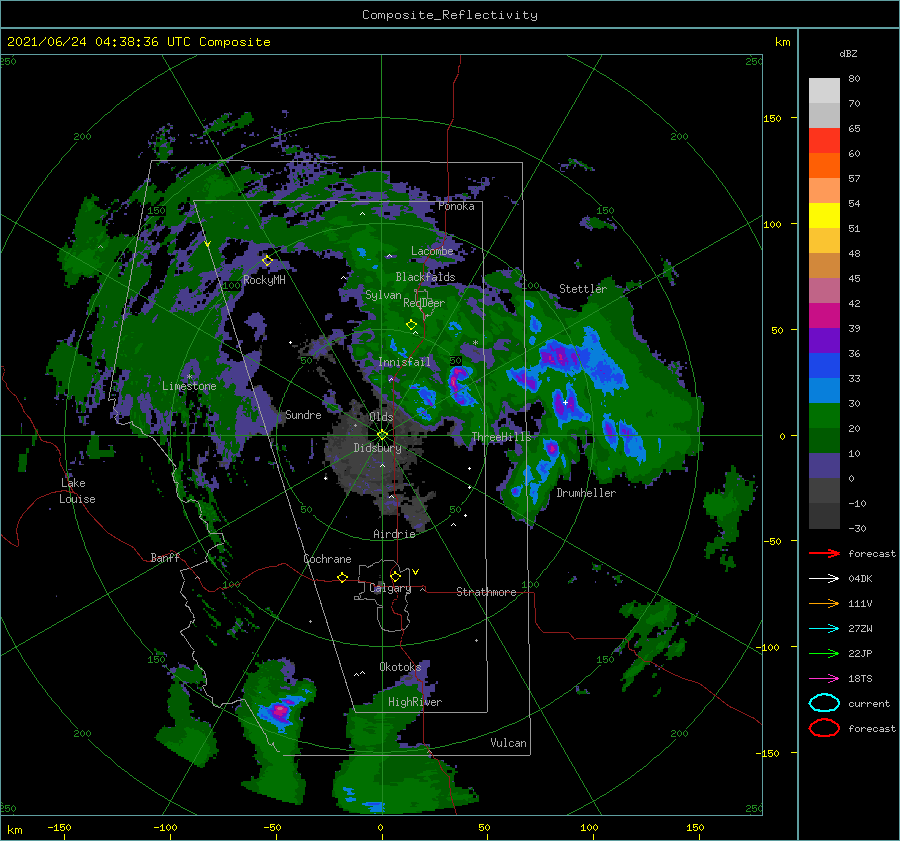Select the darkest grey -30 to -10 swatch

click(824, 516)
